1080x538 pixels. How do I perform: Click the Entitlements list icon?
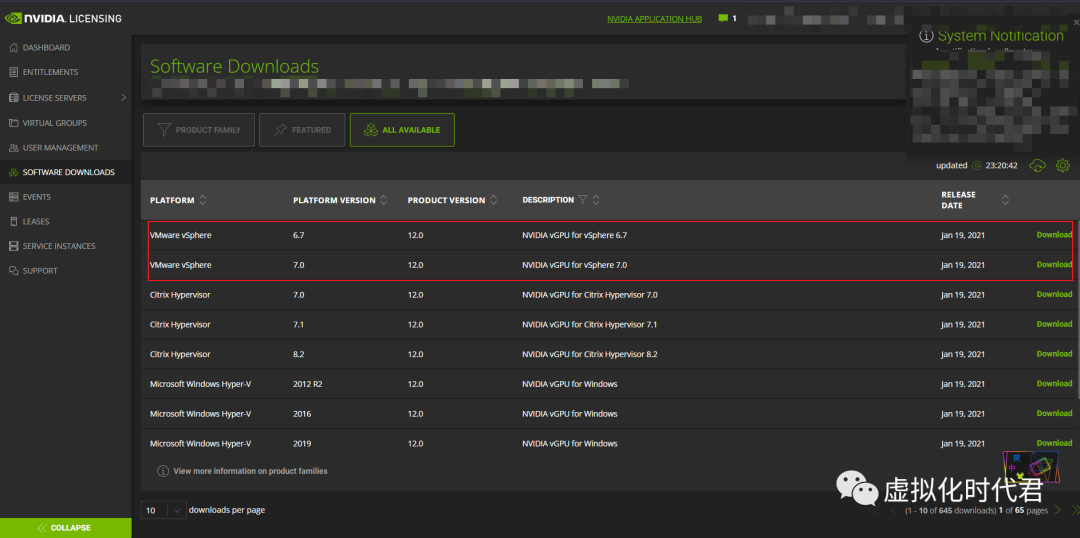pos(13,72)
